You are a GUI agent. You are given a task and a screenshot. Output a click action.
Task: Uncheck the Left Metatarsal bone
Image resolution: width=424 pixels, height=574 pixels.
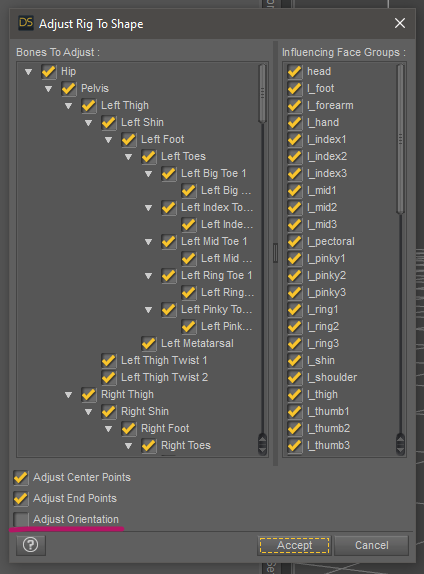[149, 343]
